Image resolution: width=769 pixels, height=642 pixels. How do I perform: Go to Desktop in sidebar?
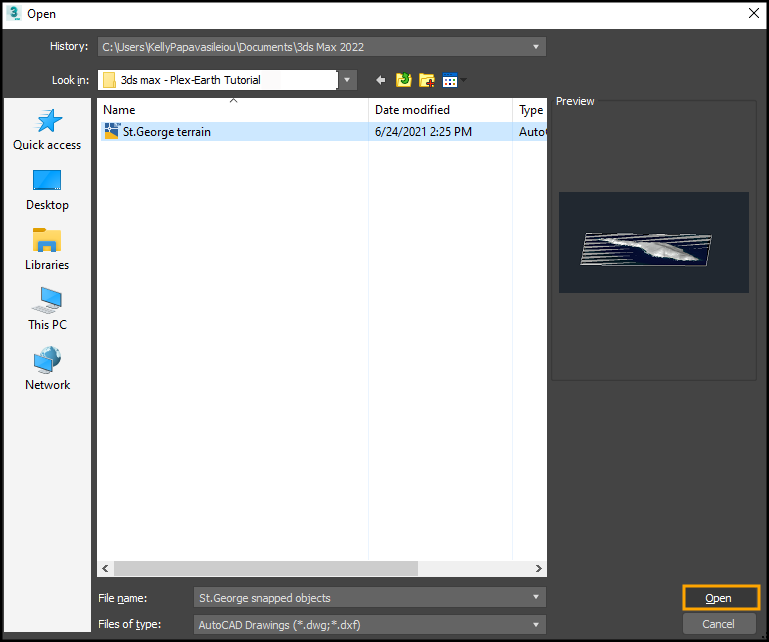[x=47, y=190]
